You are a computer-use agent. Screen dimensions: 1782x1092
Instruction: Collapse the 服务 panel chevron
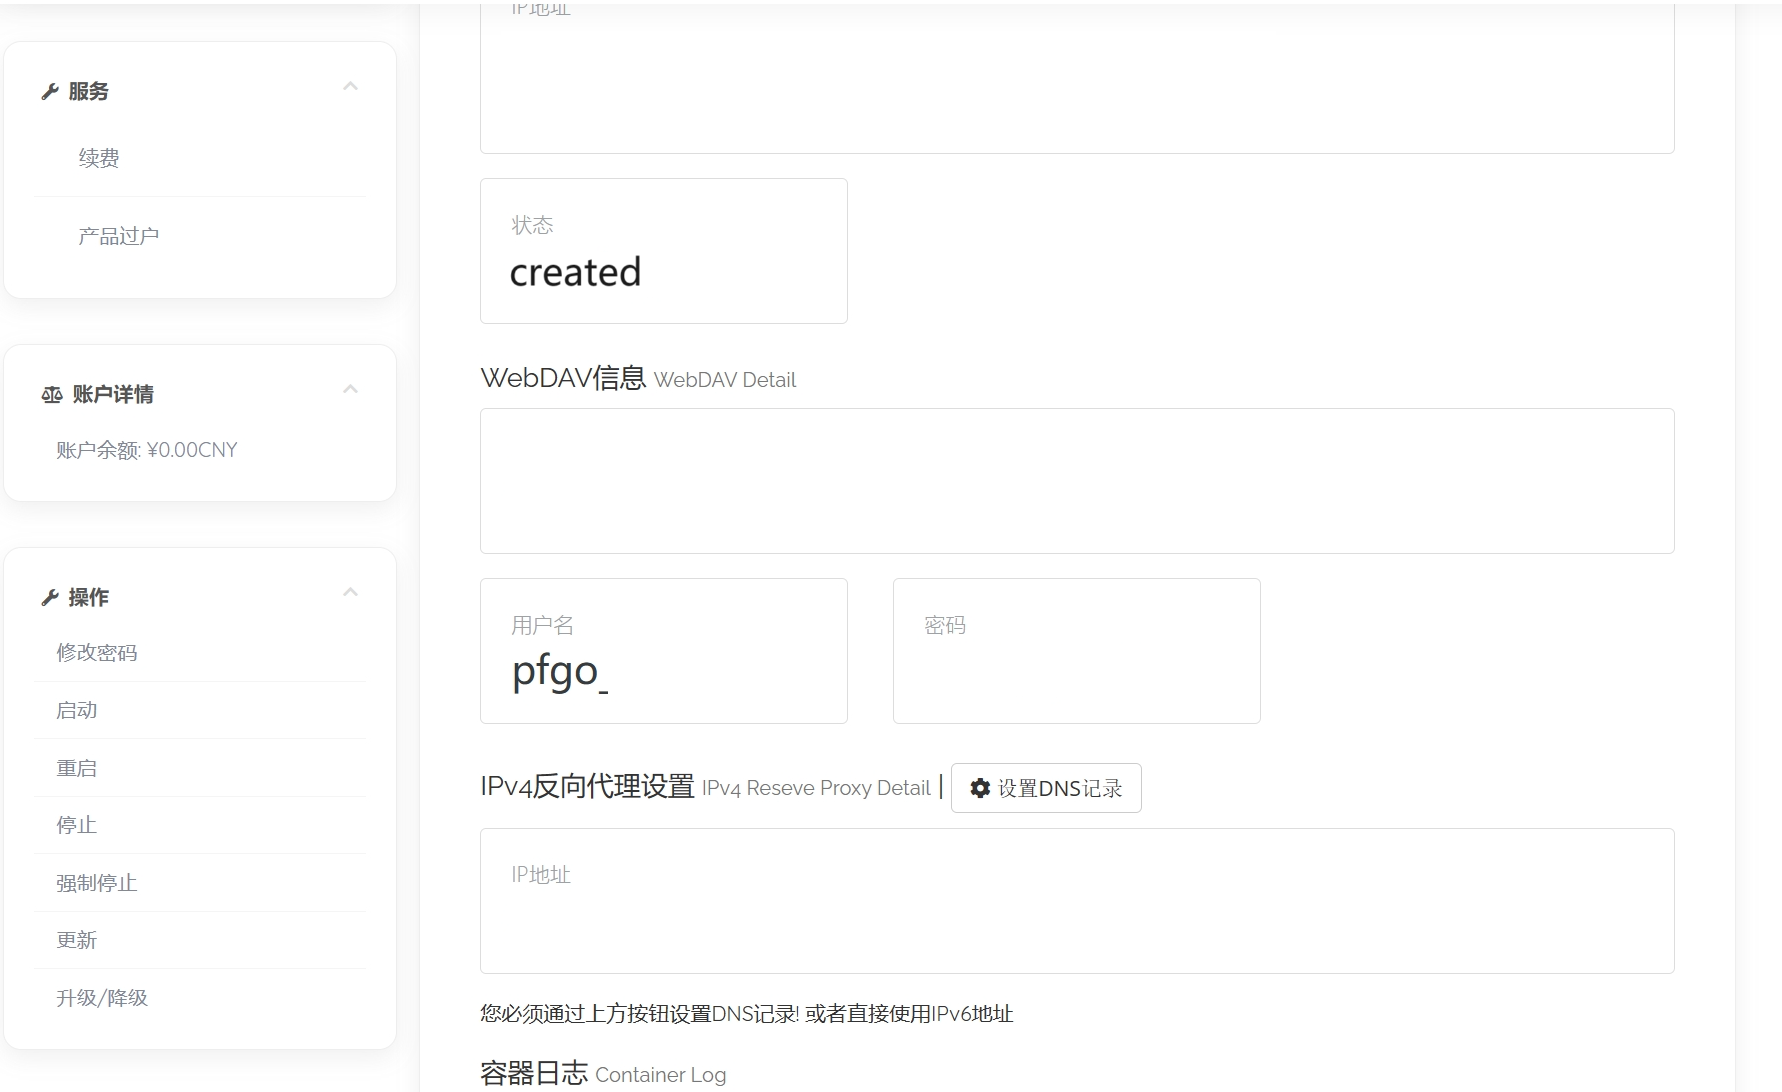coord(350,87)
